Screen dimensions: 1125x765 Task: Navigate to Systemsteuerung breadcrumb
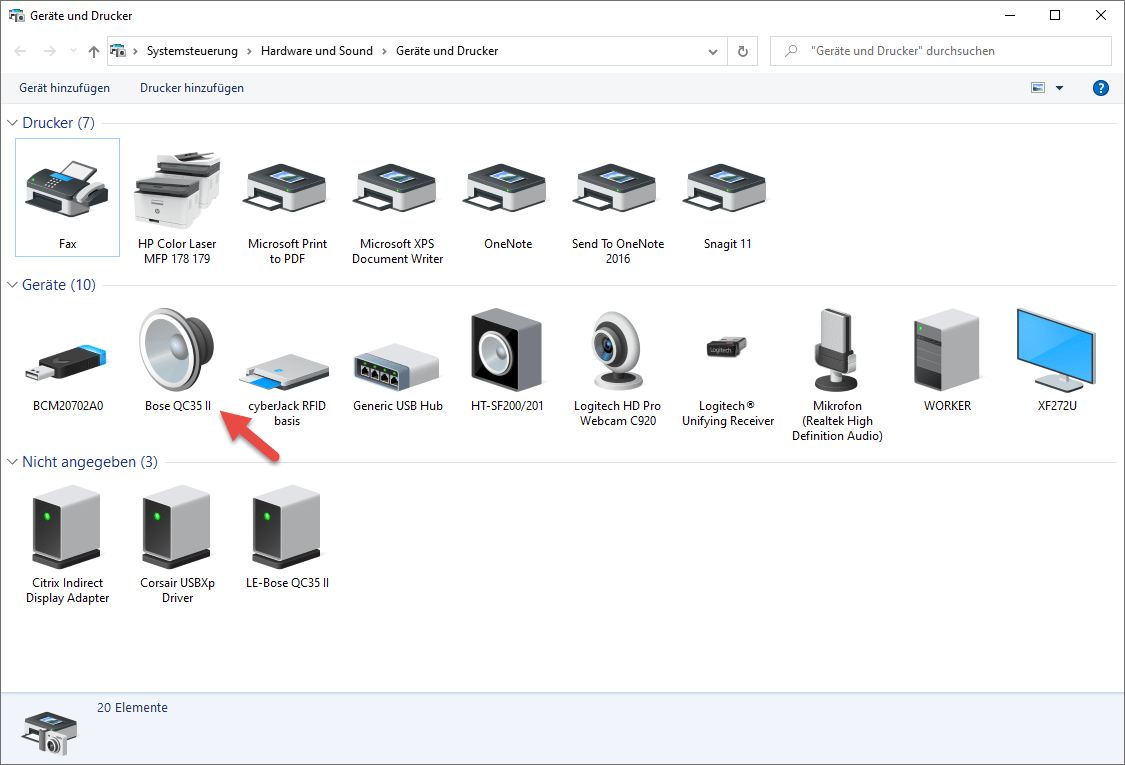(192, 51)
